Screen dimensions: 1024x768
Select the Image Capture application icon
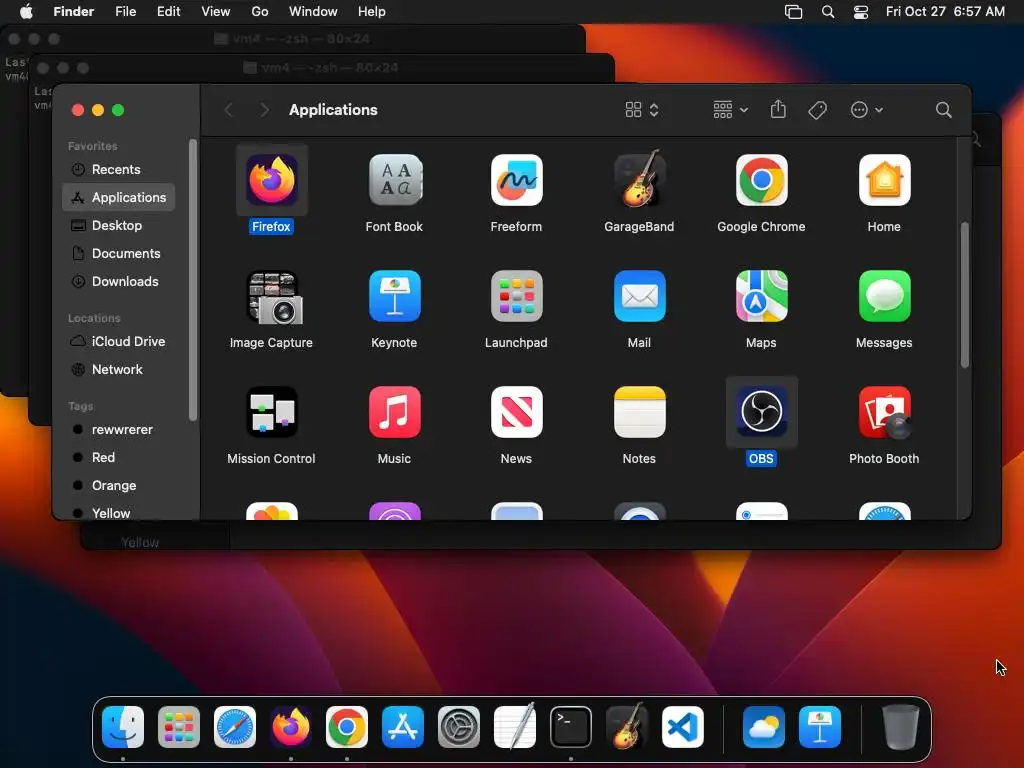(273, 297)
